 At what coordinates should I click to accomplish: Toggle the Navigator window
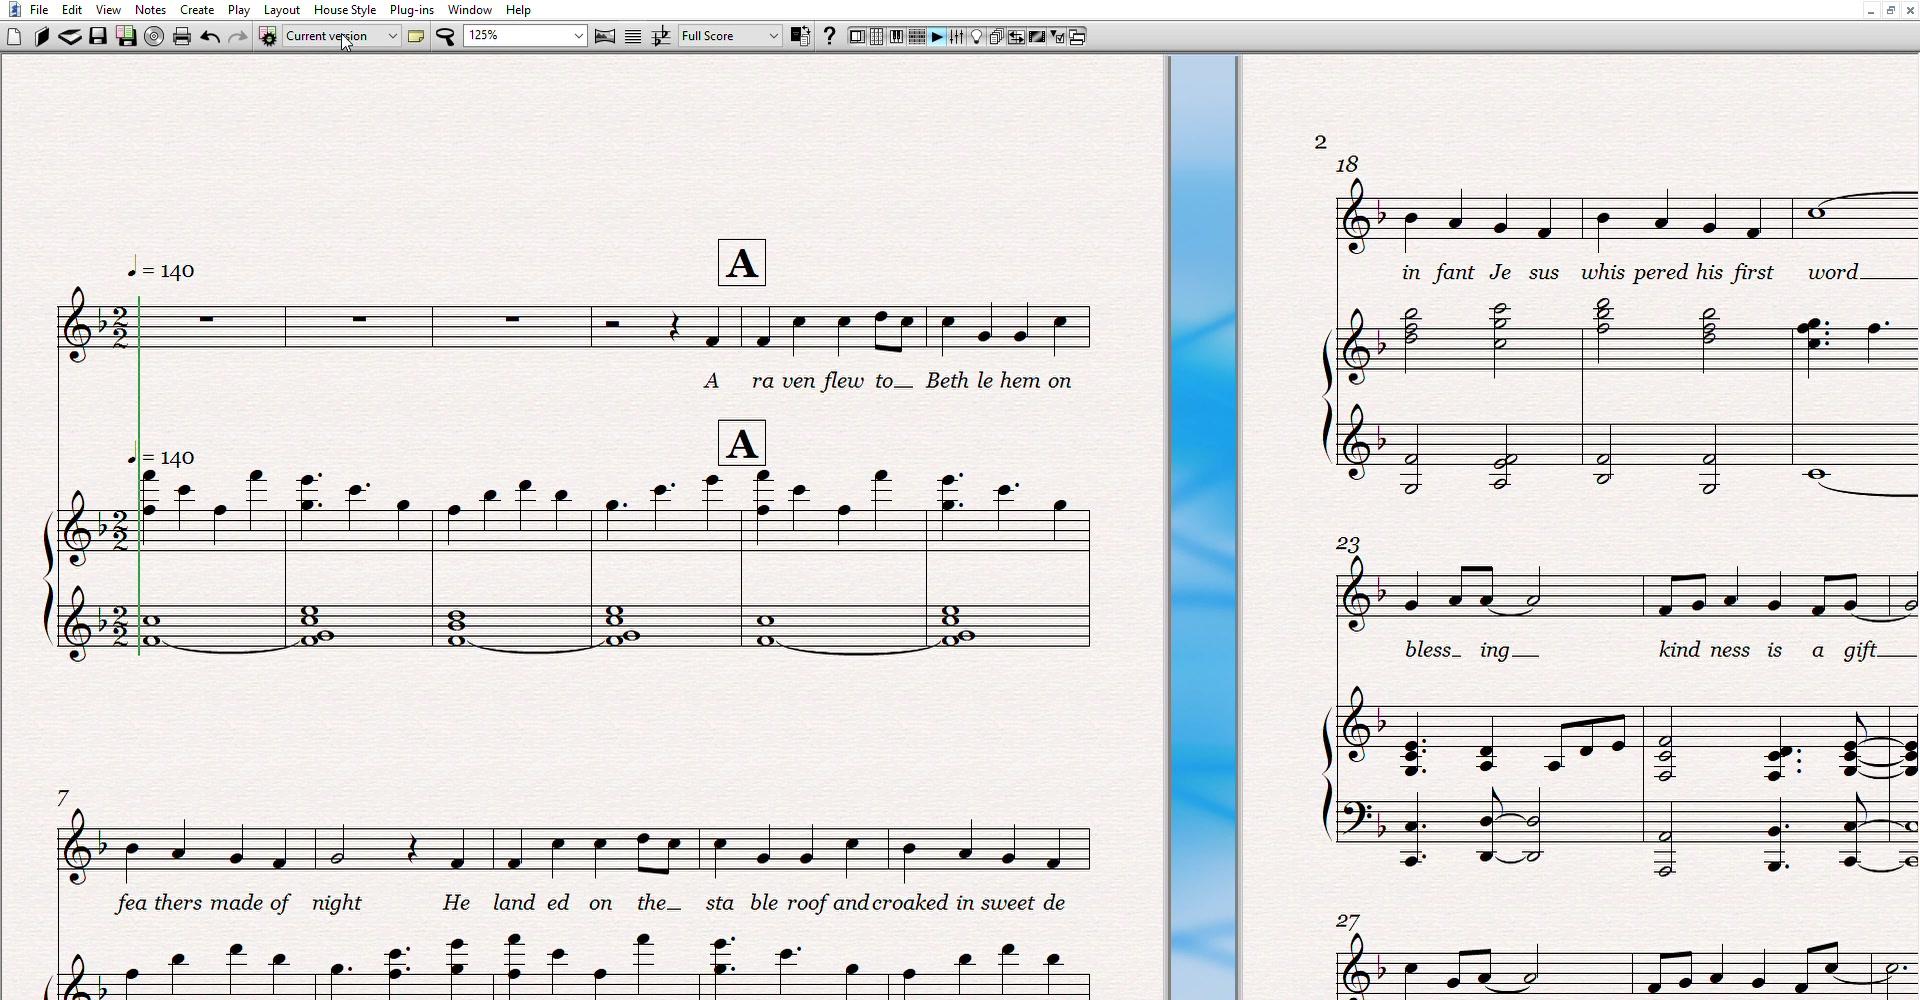(857, 37)
